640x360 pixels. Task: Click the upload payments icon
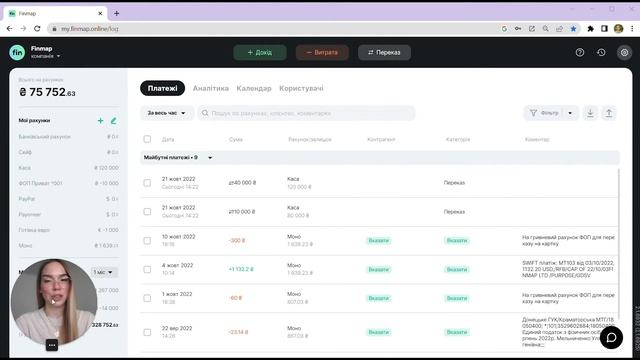click(609, 113)
